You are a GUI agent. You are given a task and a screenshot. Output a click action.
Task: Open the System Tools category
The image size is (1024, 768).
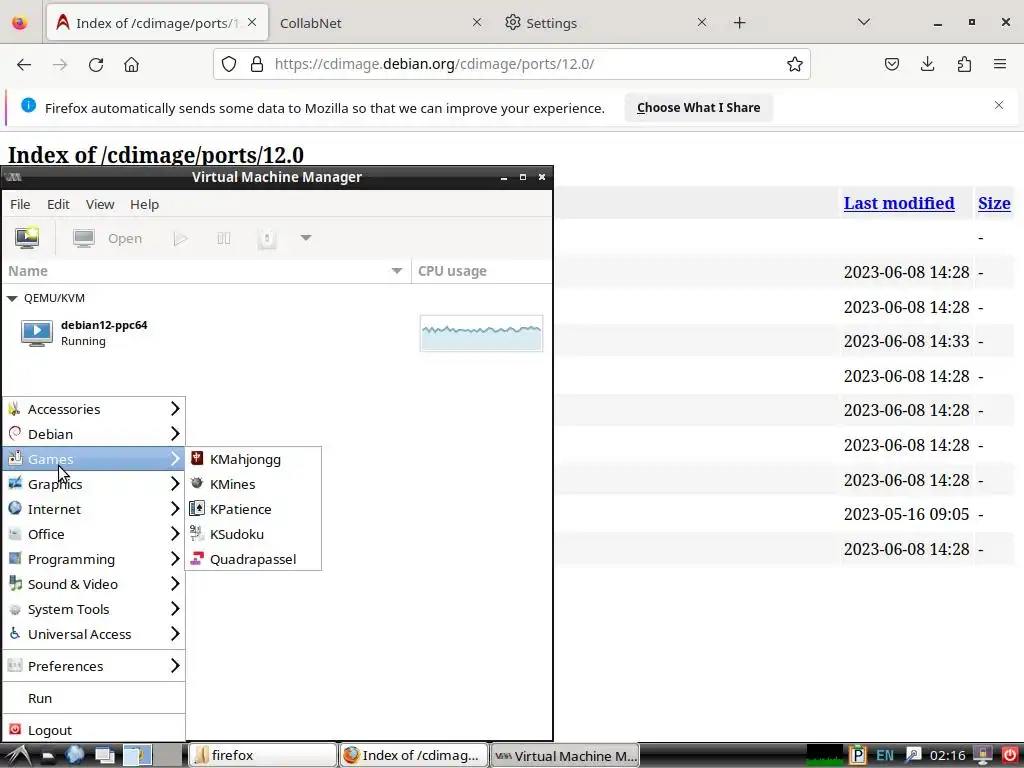(x=94, y=609)
